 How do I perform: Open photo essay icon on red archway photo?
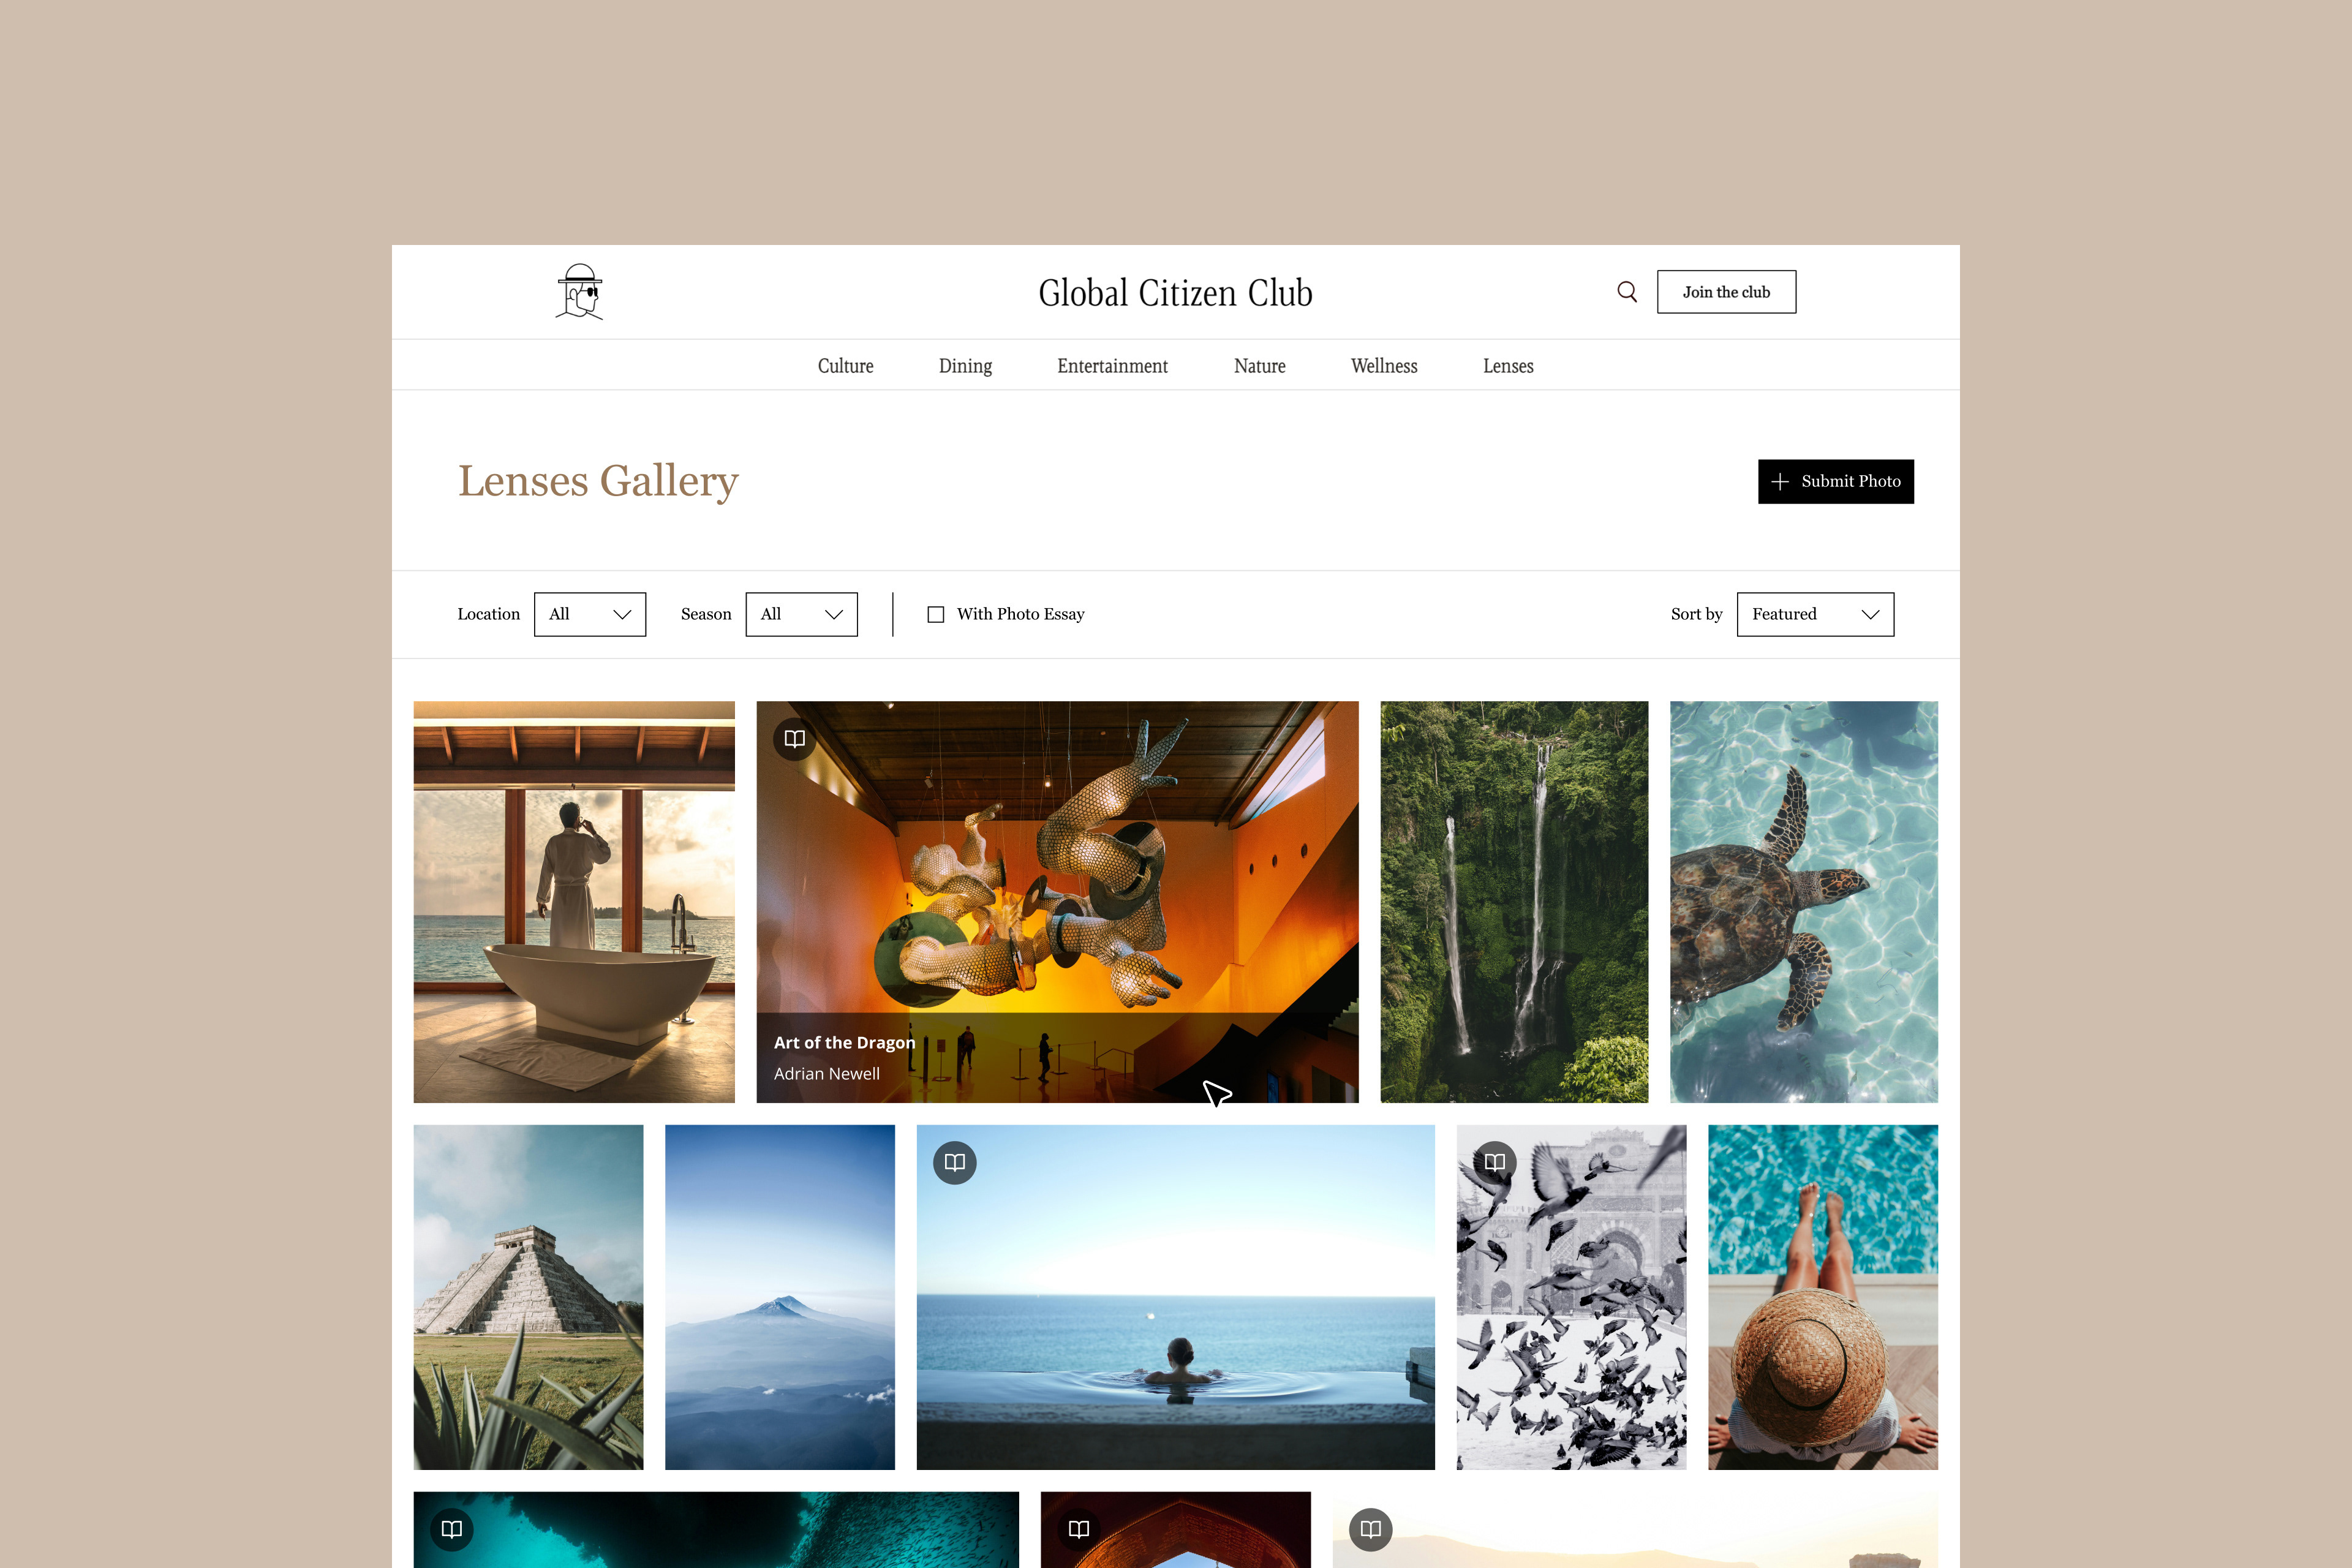pyautogui.click(x=1079, y=1529)
